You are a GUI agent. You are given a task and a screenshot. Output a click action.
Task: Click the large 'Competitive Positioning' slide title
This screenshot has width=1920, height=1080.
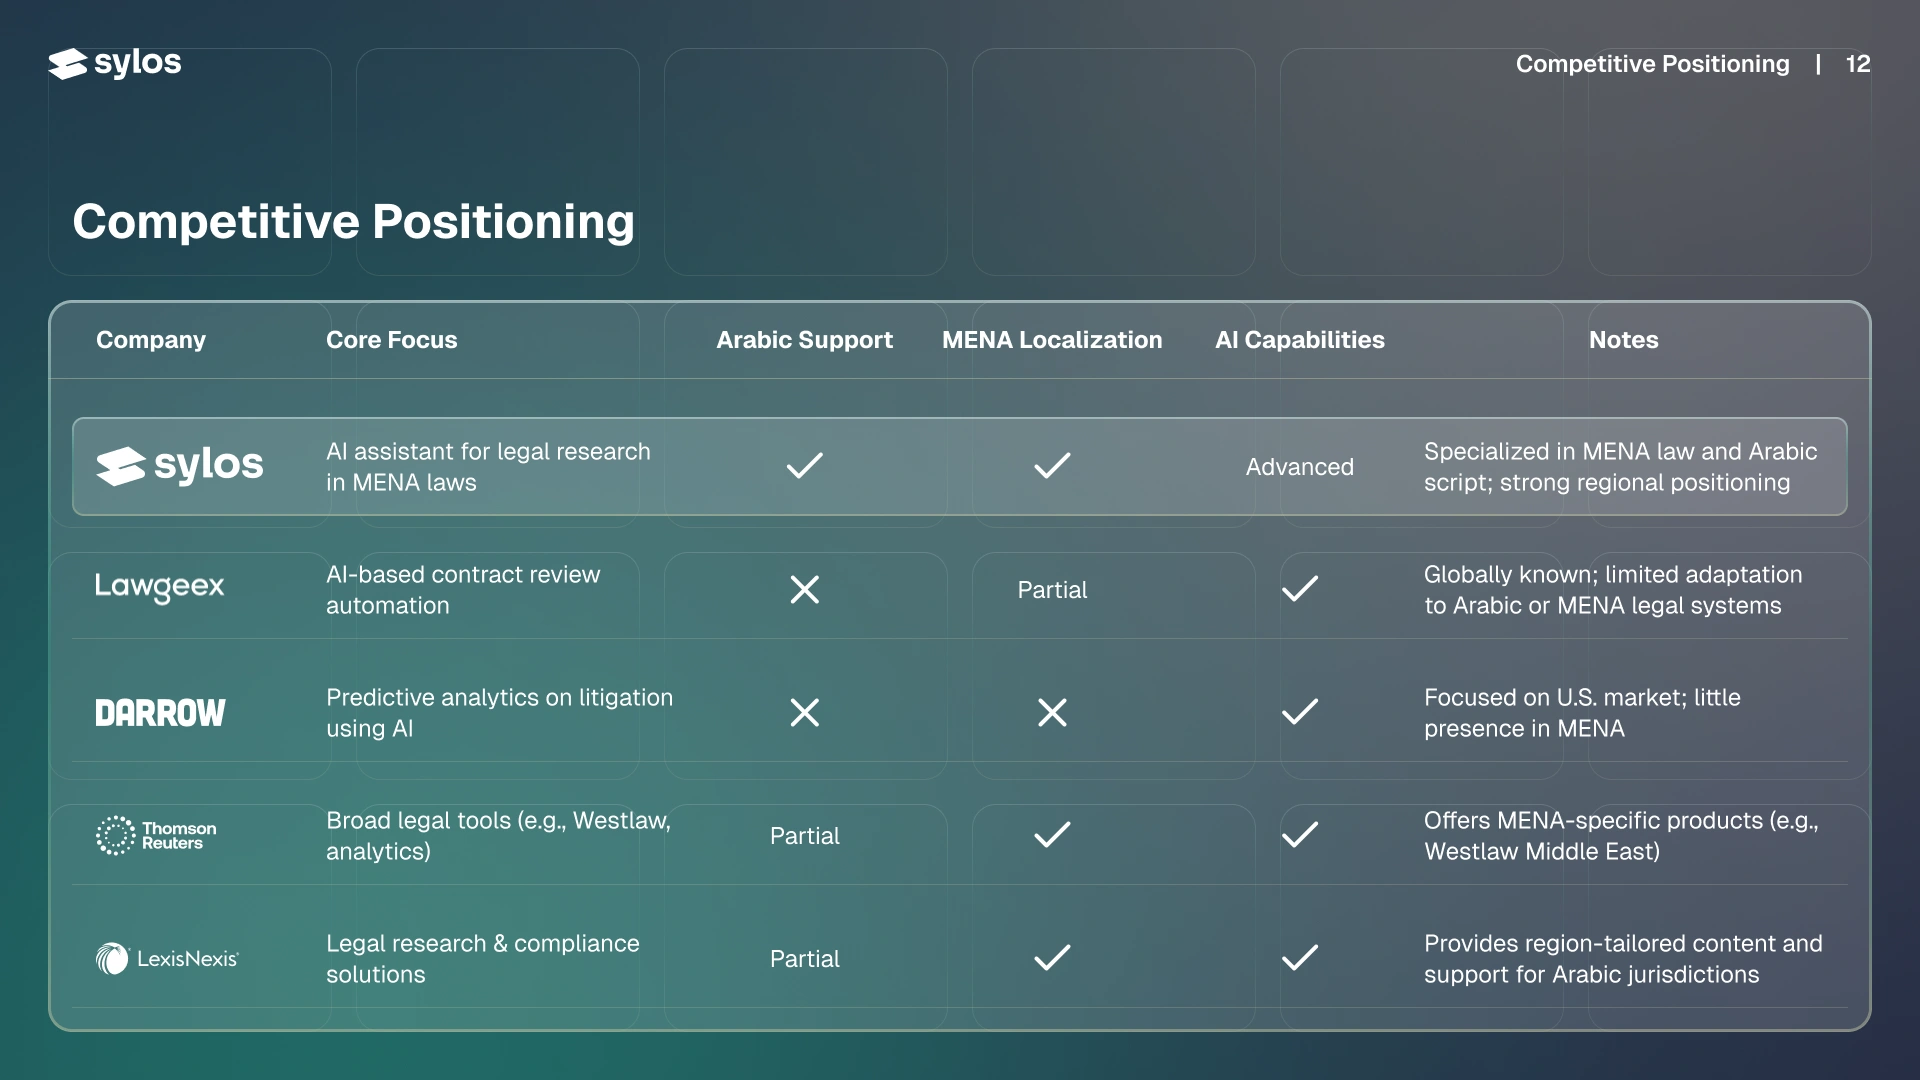[353, 221]
